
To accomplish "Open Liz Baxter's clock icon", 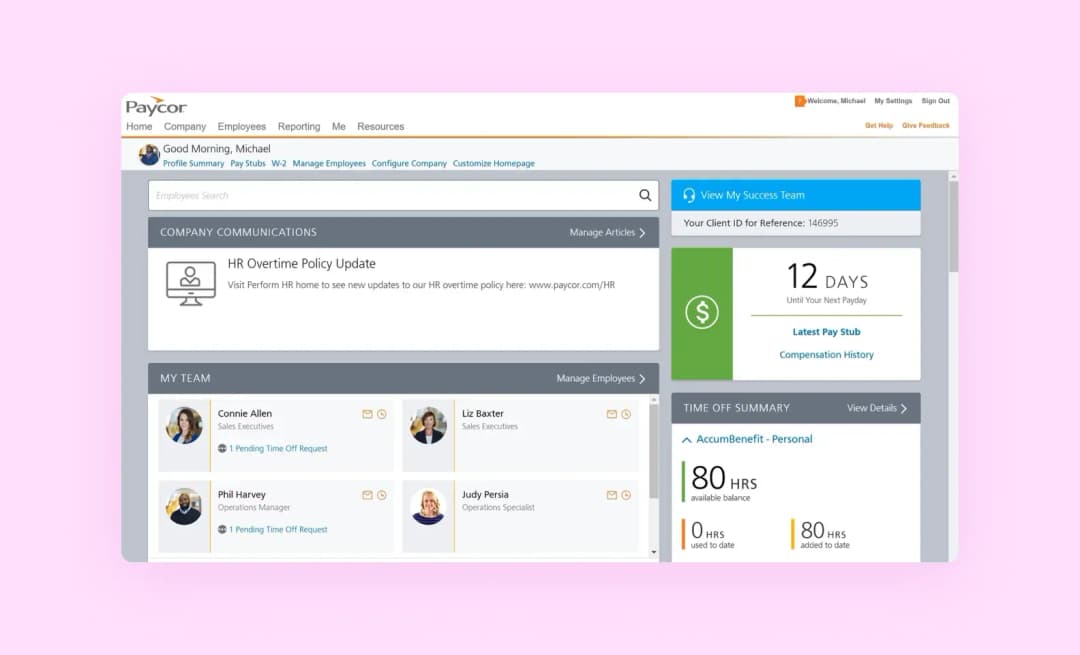I will pos(626,414).
